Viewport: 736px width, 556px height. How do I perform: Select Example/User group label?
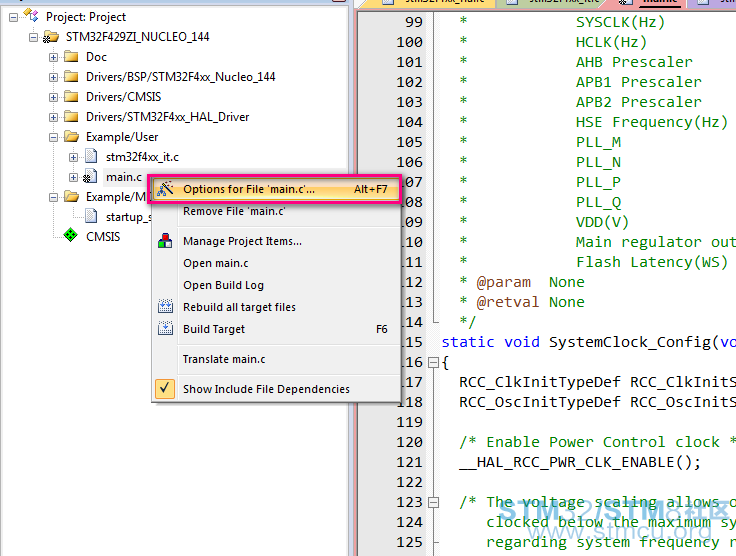(x=122, y=137)
